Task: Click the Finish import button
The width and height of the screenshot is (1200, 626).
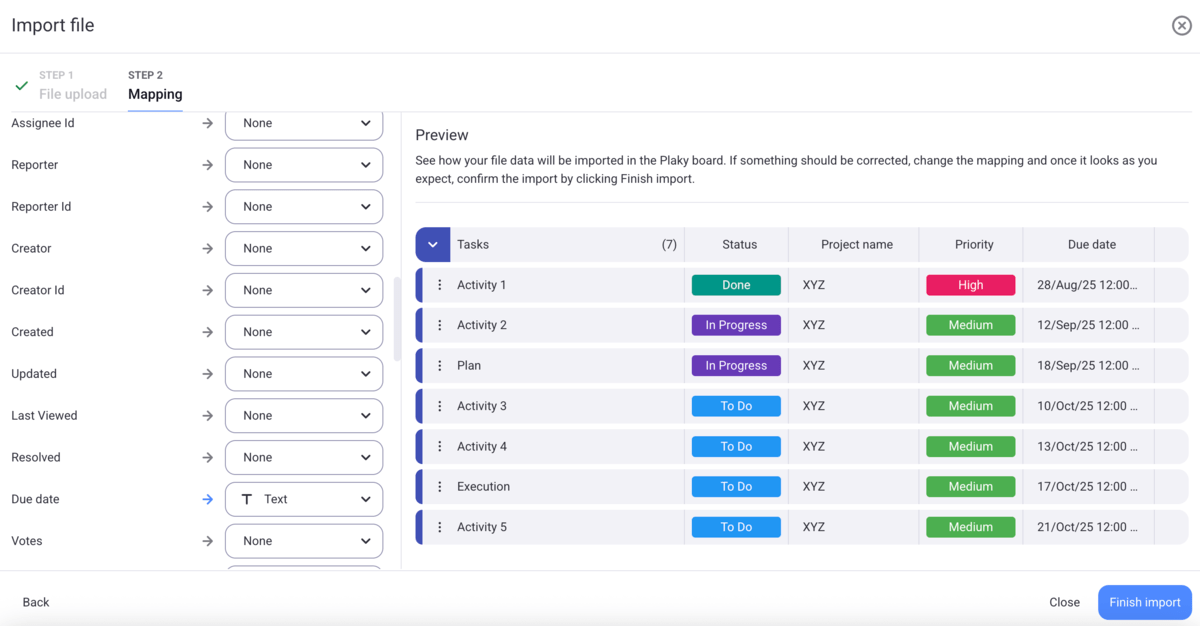Action: point(1144,602)
